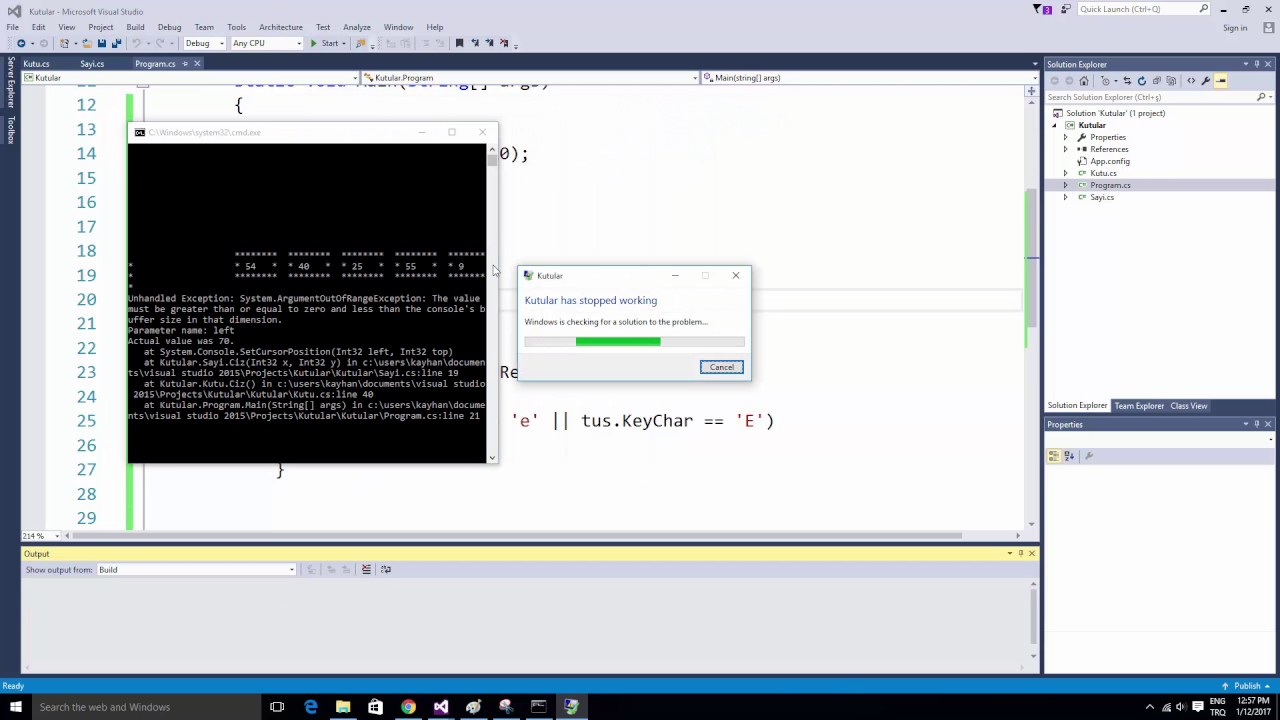
Task: Toggle bookmark using the toolbar bookmark icon
Action: 459,43
